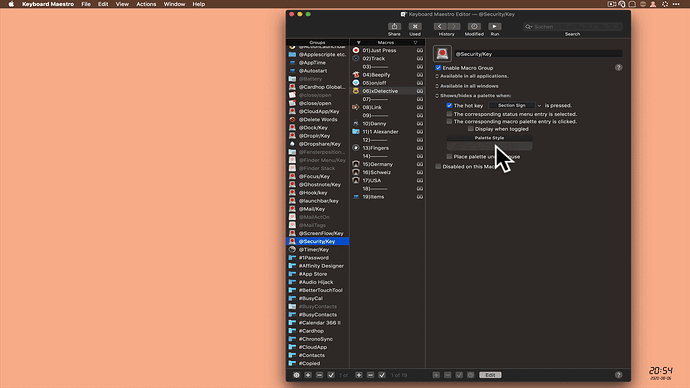The image size is (690, 388).
Task: Select the 04)Beepify macro
Action: pos(388,75)
